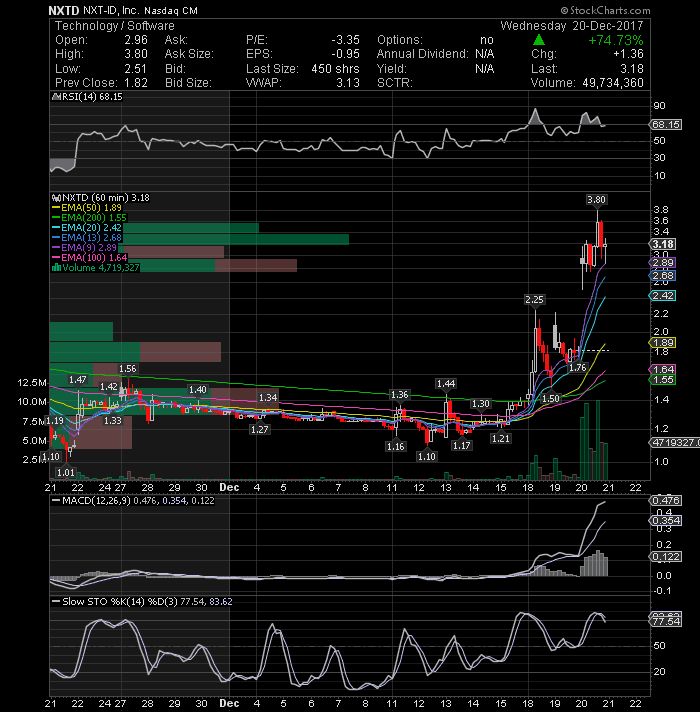
Task: Click the 1.16 low label near Dec 11
Action: click(395, 446)
